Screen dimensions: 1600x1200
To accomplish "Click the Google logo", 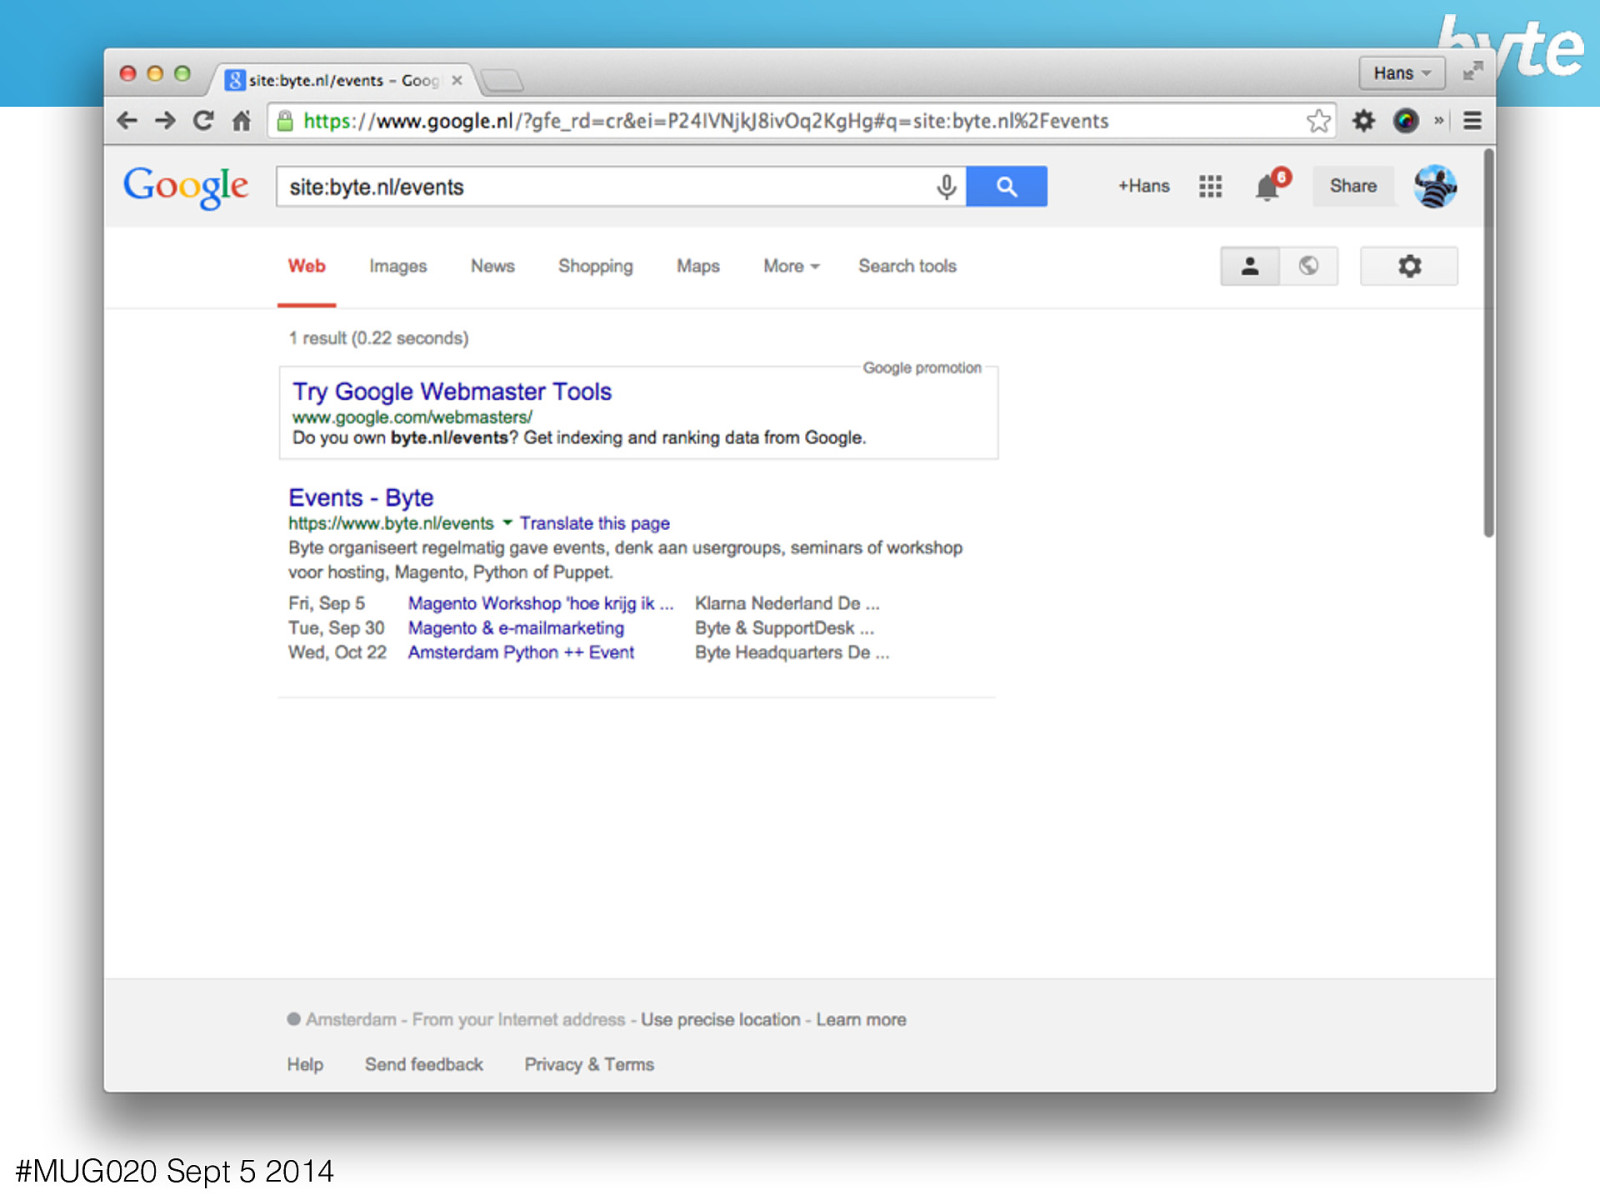I will 186,187.
